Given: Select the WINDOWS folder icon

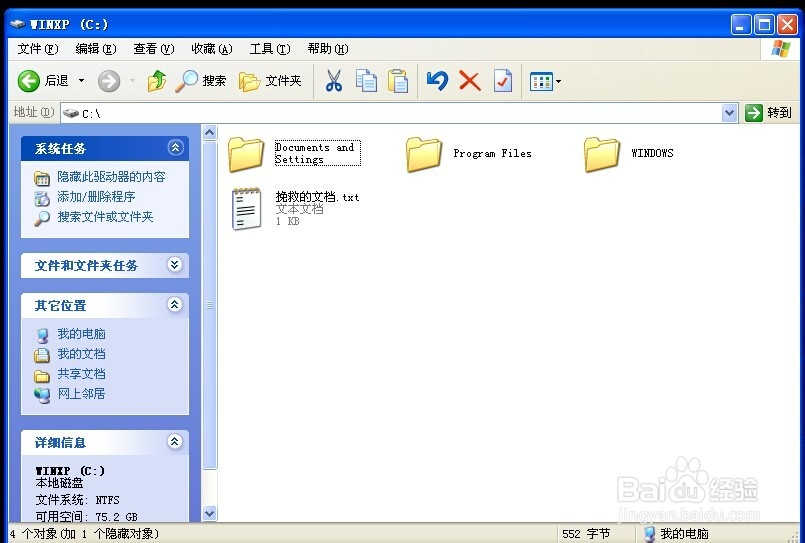Looking at the screenshot, I should click(x=601, y=153).
